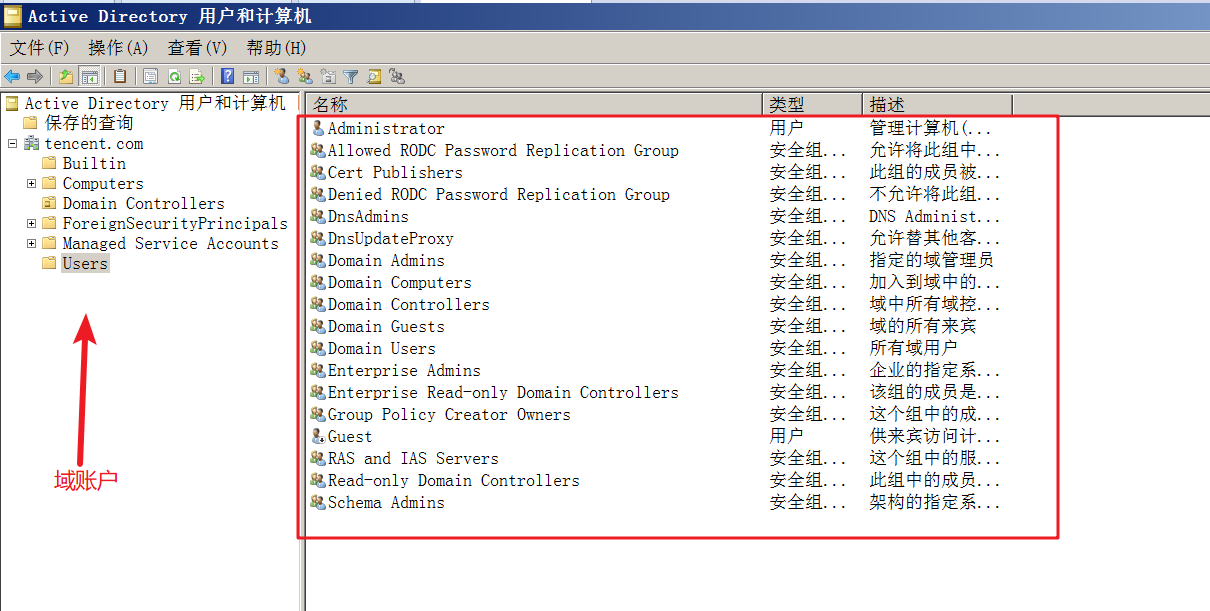The height and width of the screenshot is (611, 1210).
Task: Open the 查看(V) menu
Action: point(197,48)
